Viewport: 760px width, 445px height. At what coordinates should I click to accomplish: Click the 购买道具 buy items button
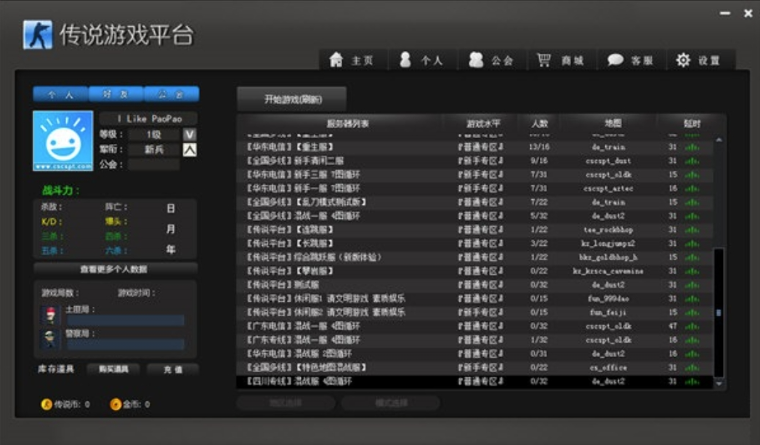(114, 369)
